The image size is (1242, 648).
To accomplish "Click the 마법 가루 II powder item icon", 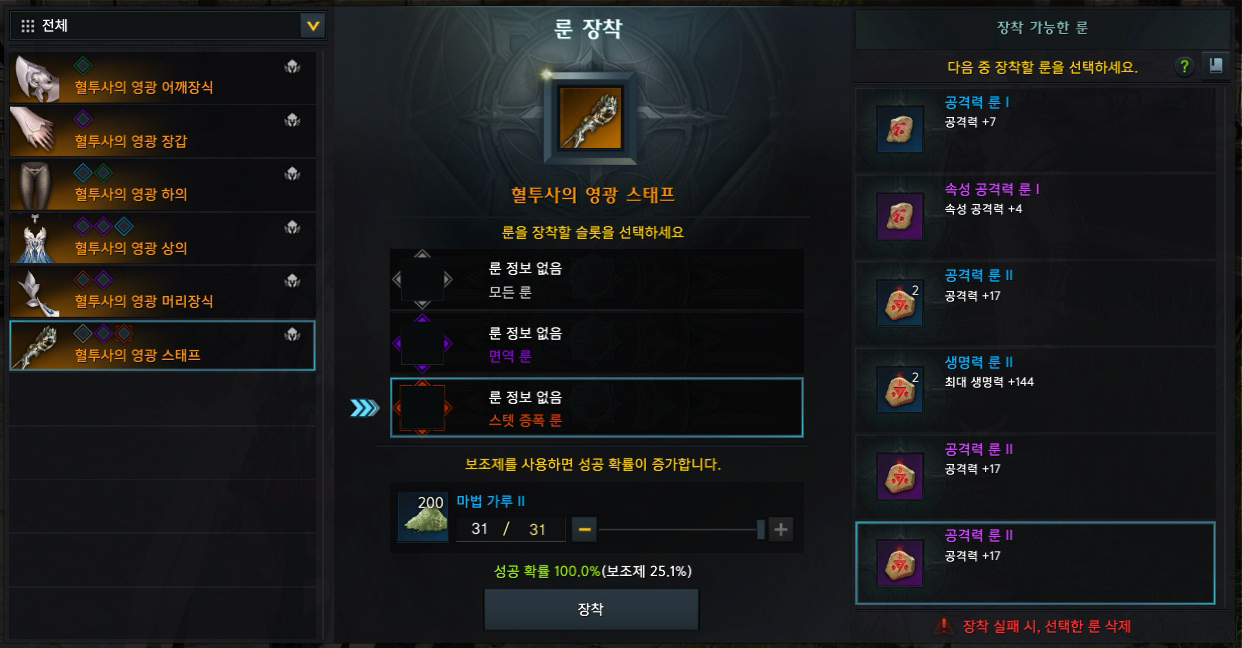I will tap(423, 516).
